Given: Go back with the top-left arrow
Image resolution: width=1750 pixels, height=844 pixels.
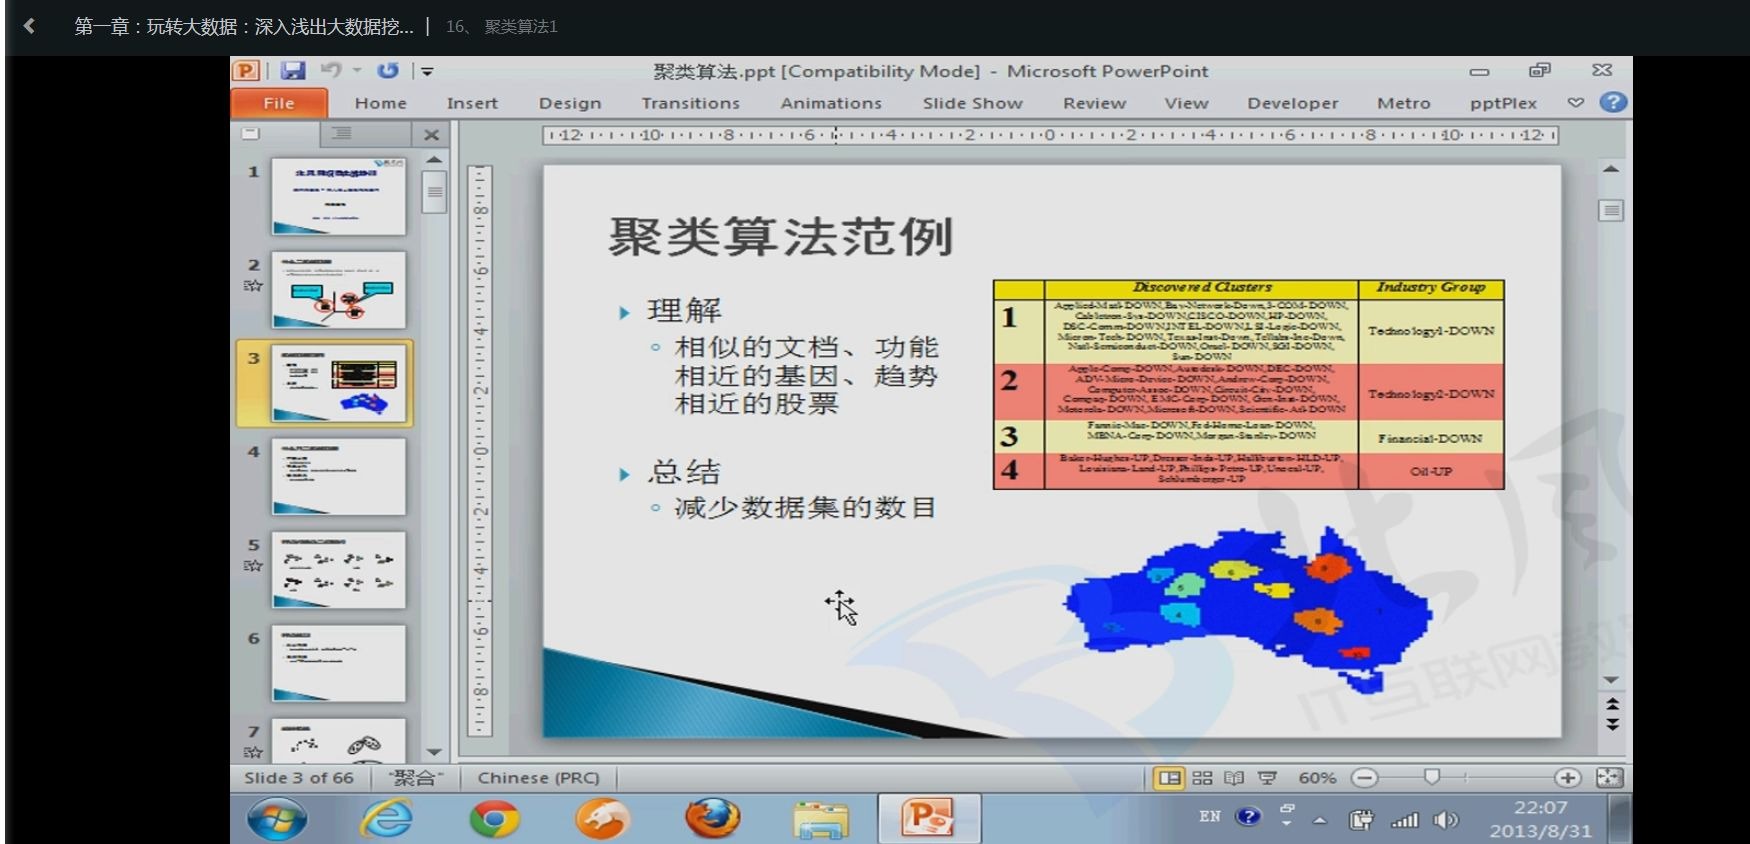Looking at the screenshot, I should tap(29, 26).
